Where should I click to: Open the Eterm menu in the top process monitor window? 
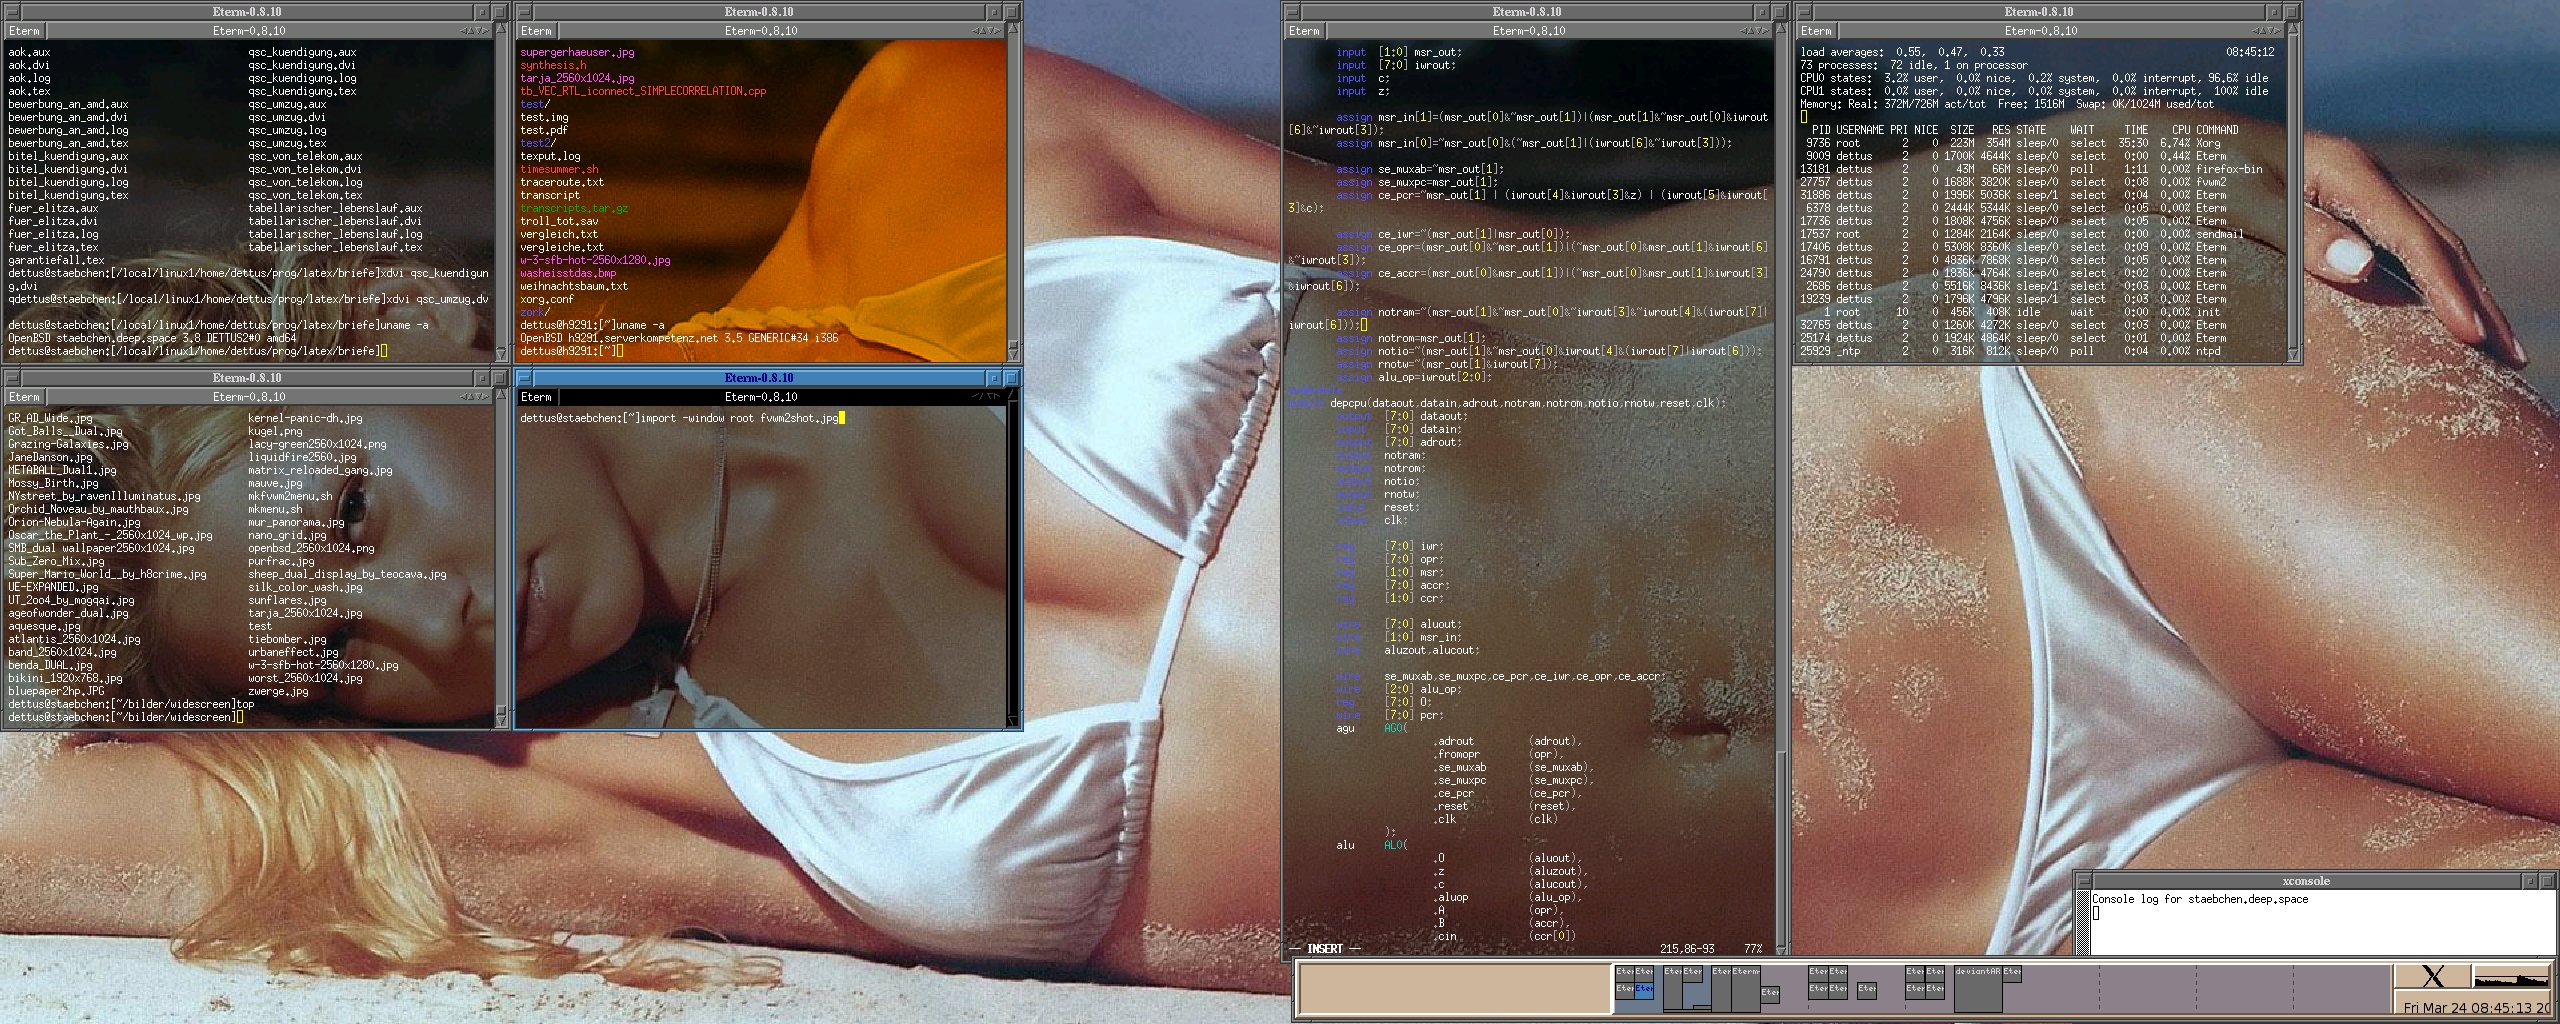1816,31
